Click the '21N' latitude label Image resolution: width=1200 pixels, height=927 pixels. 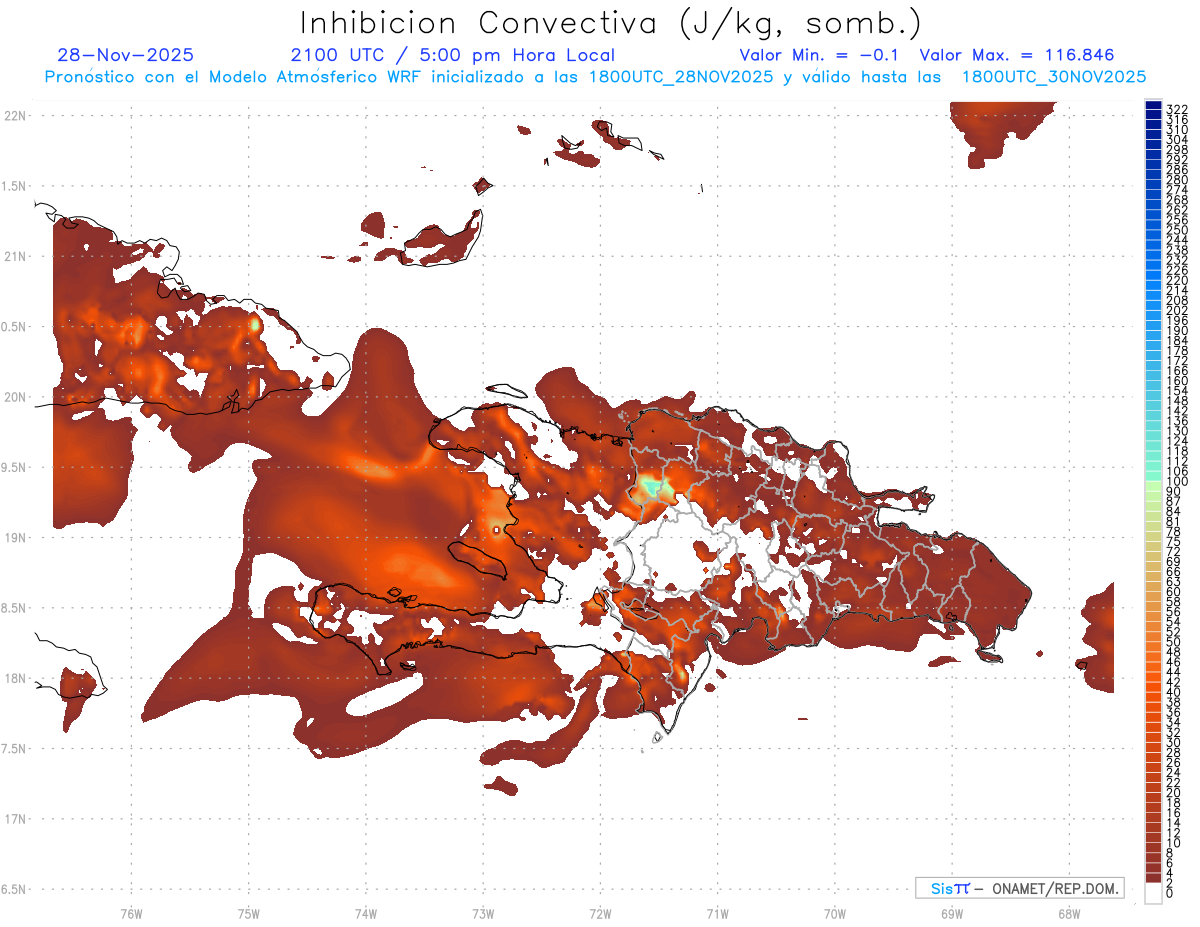14,256
